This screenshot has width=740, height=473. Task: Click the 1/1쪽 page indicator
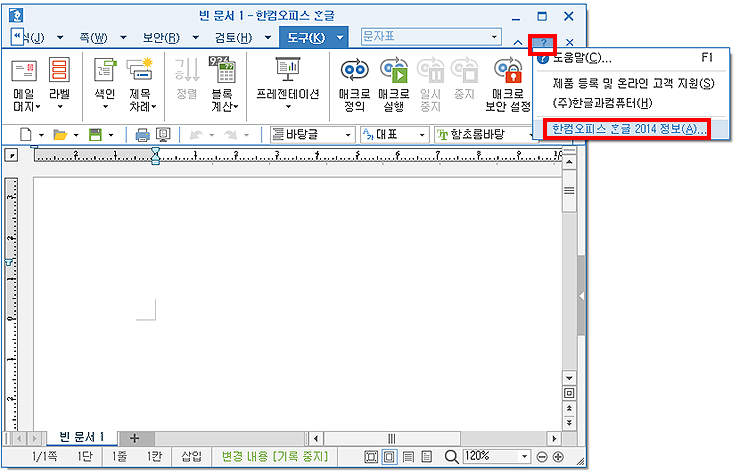click(44, 456)
